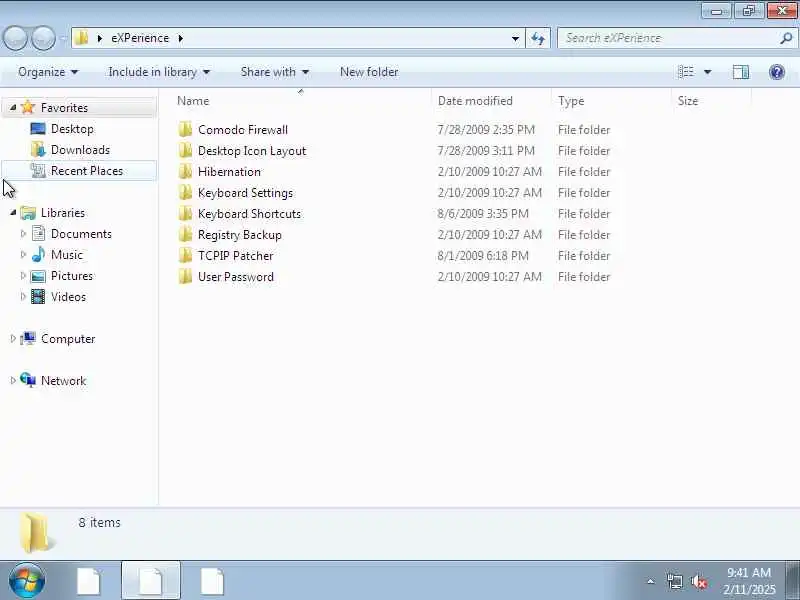Open the Share with menu

point(275,72)
